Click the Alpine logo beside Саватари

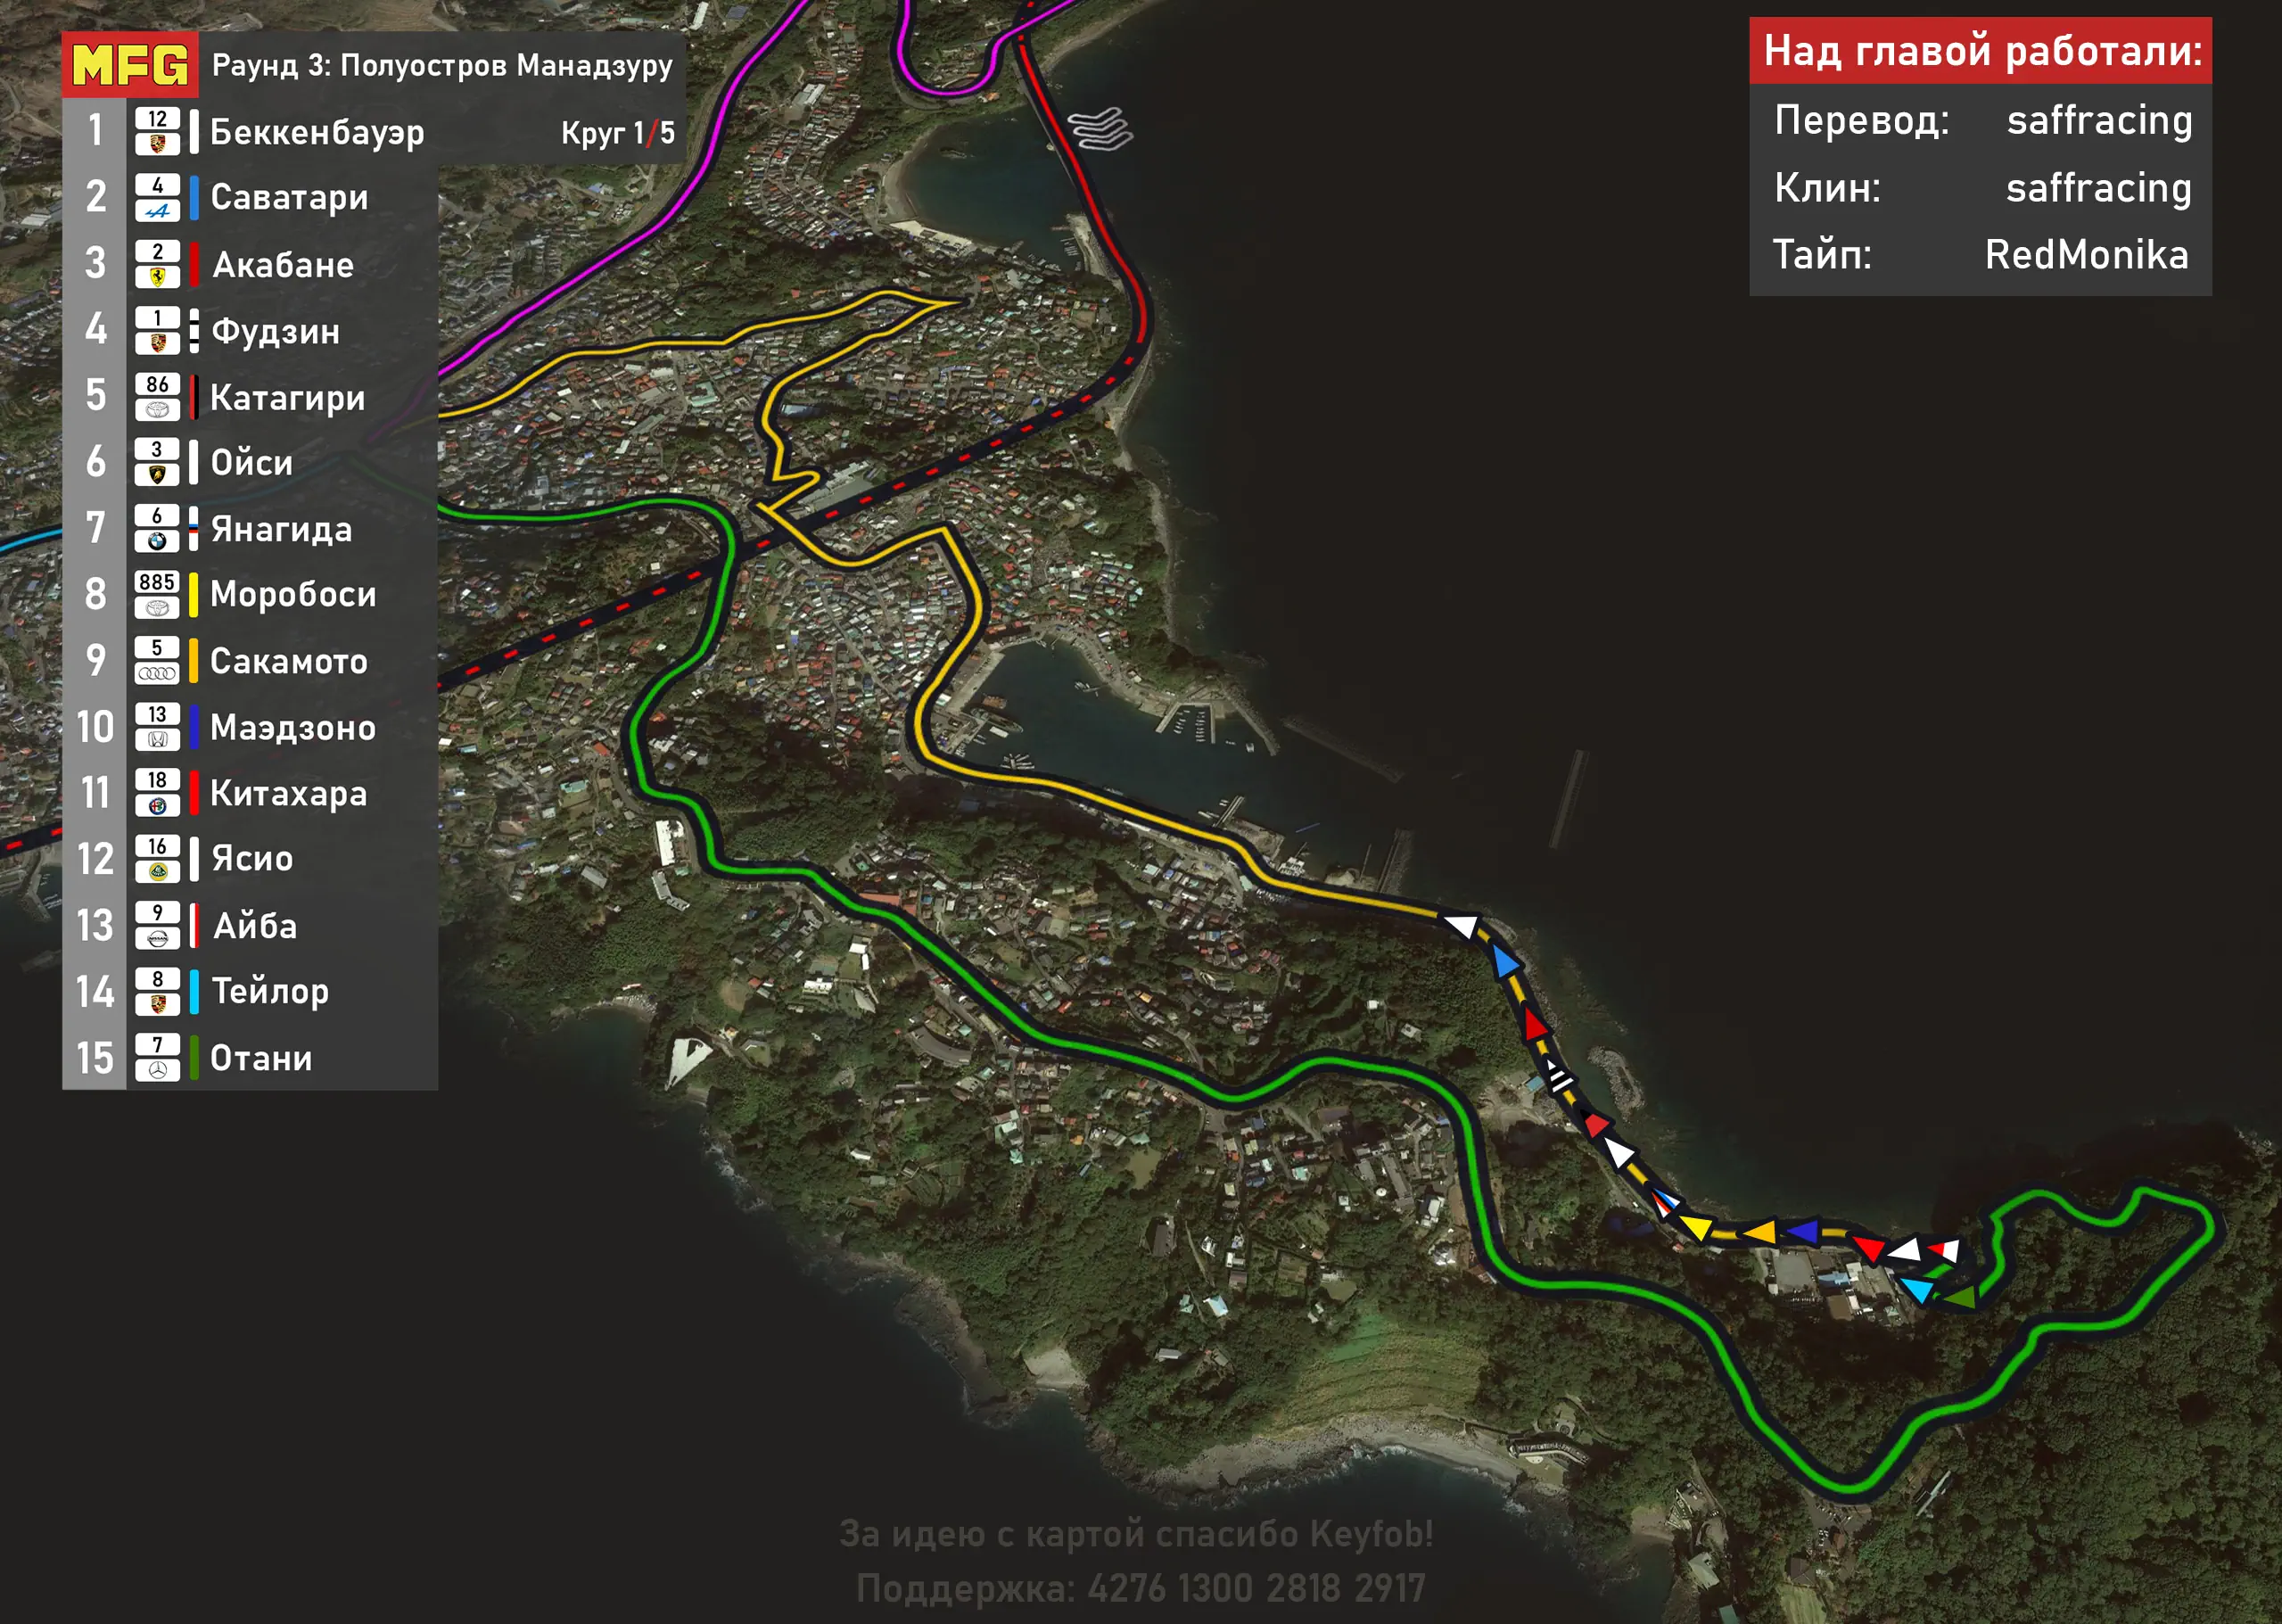[x=157, y=211]
